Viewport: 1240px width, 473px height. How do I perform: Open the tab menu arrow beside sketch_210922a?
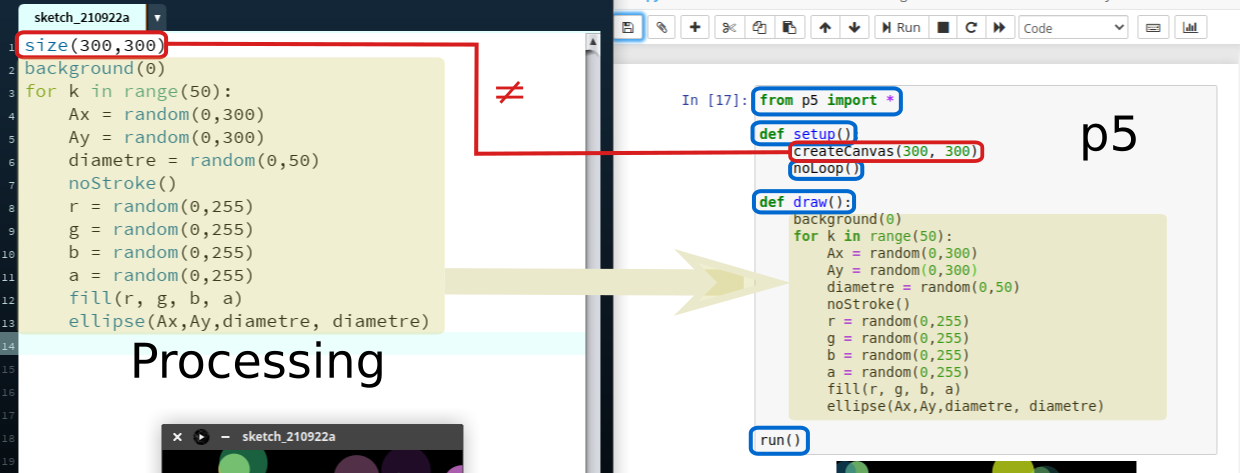point(158,17)
